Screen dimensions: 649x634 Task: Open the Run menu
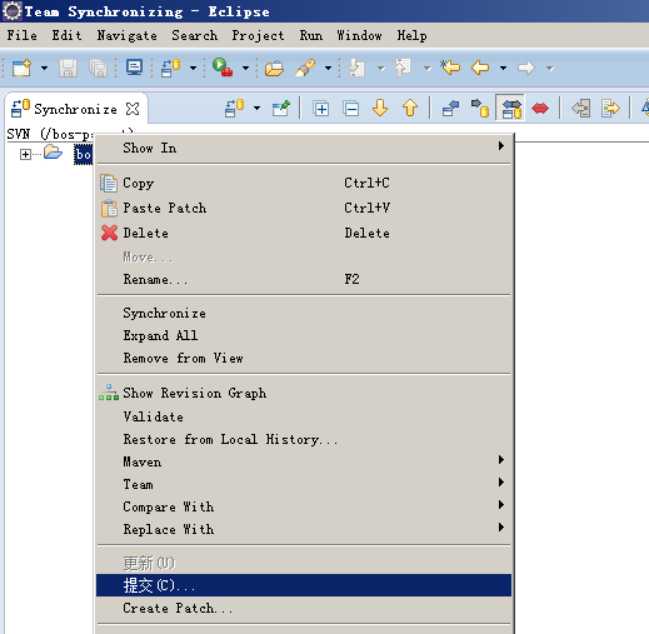311,35
